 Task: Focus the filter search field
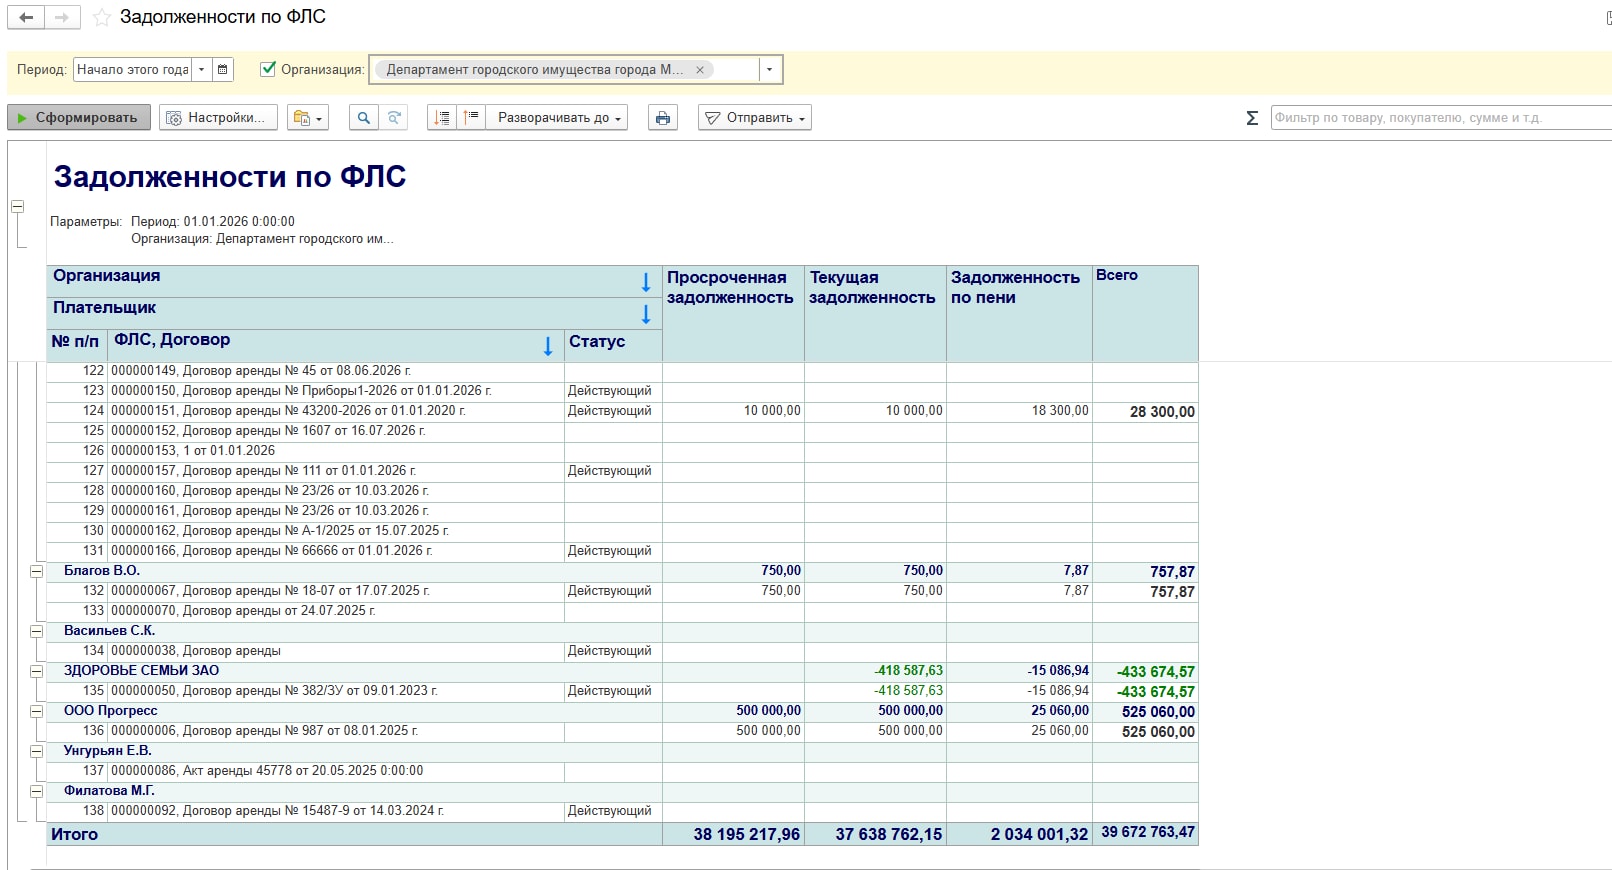pos(1440,118)
